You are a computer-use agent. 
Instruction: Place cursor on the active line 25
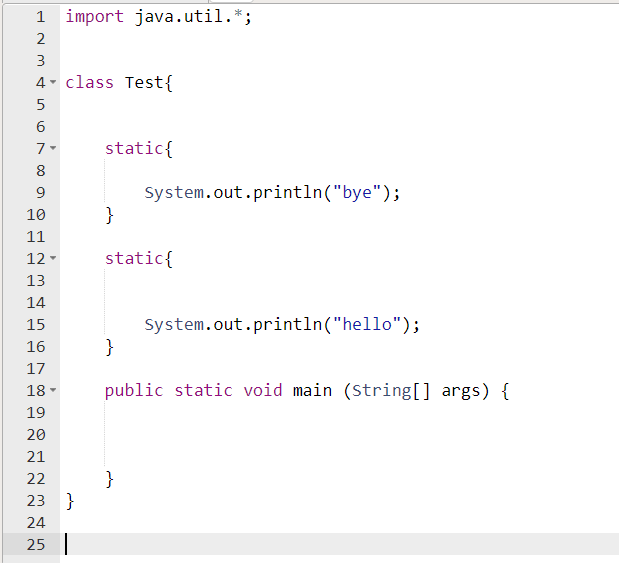pos(340,544)
